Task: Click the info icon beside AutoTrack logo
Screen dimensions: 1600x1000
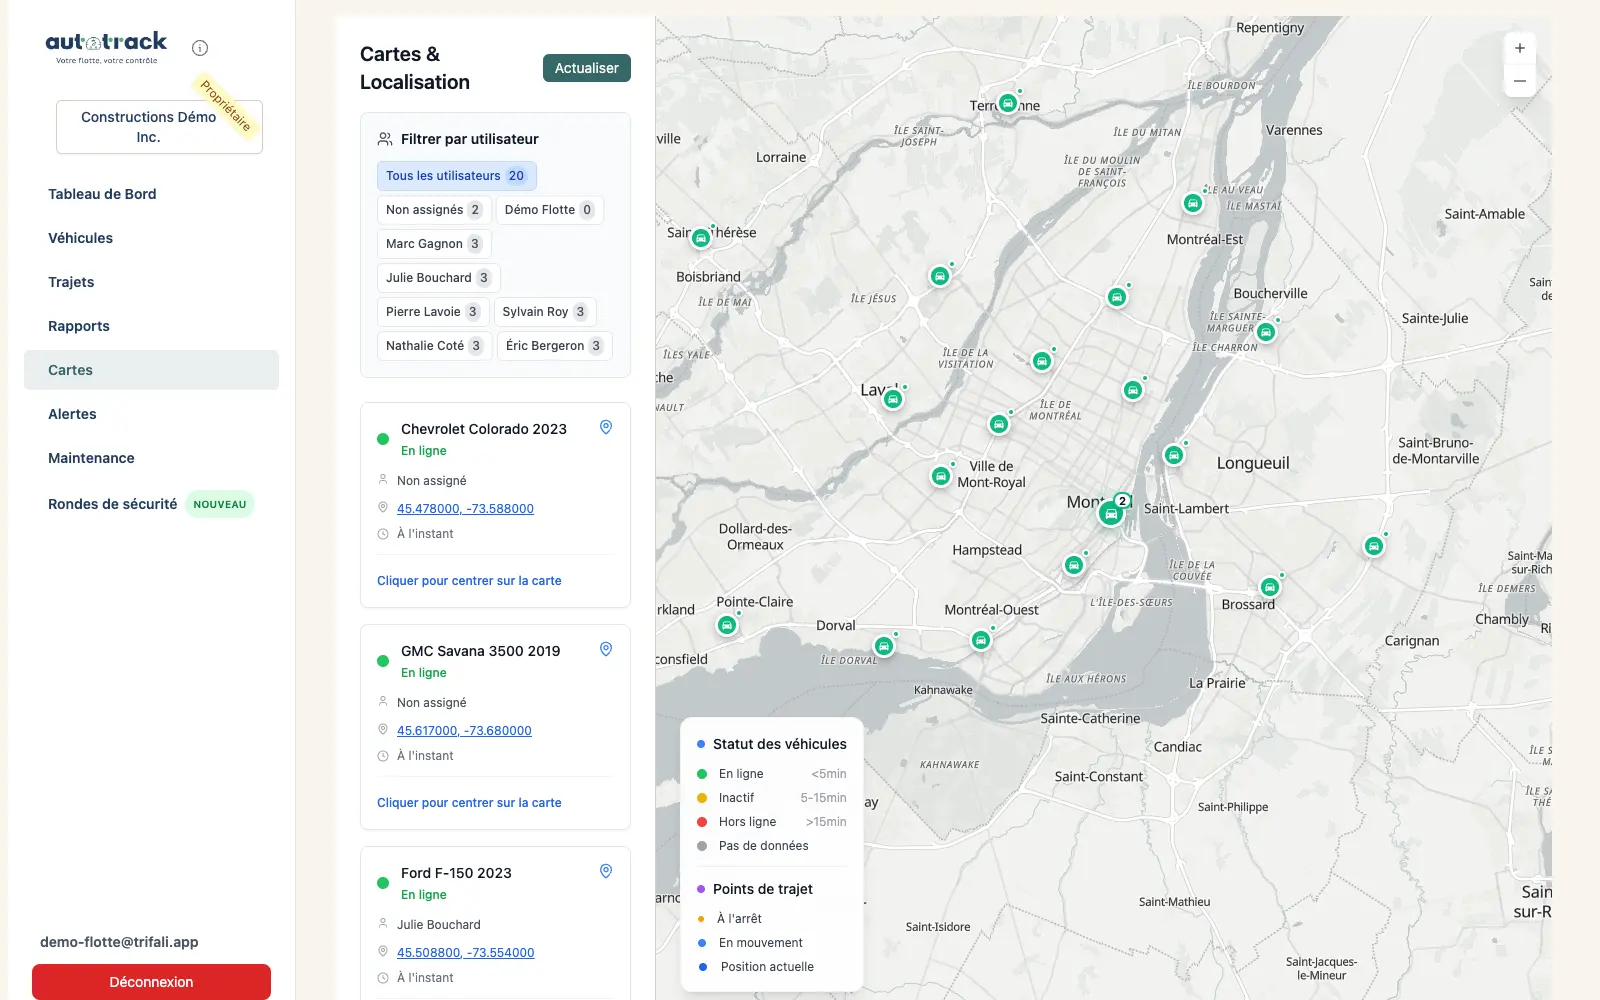Action: click(x=200, y=48)
